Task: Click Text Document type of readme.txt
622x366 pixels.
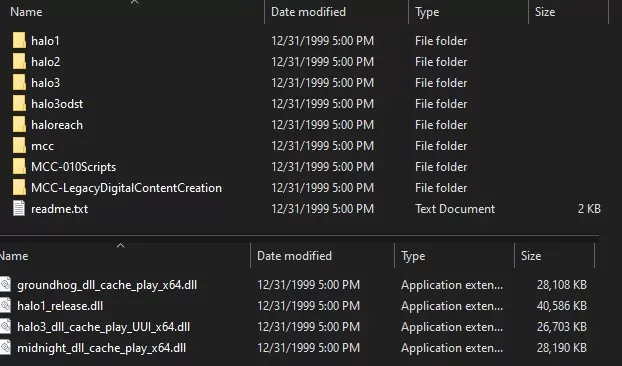Action: pos(455,209)
